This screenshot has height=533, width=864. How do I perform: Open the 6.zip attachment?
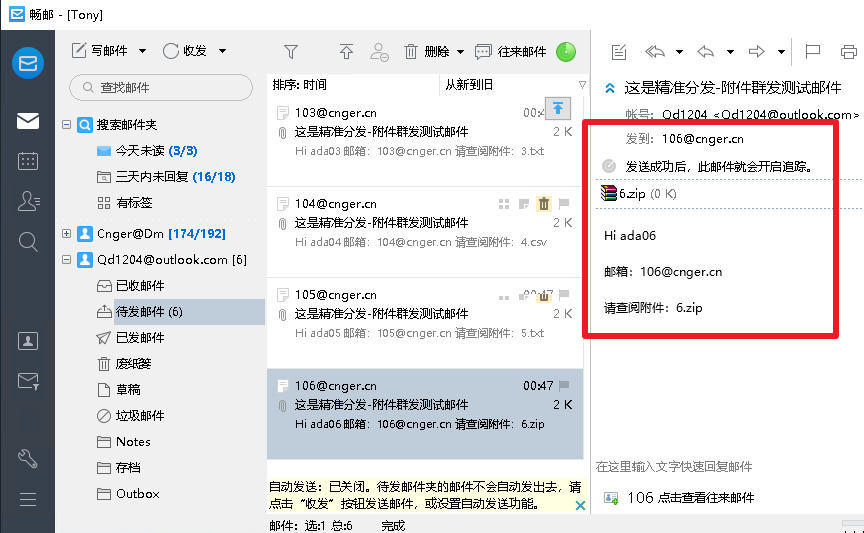[x=638, y=193]
